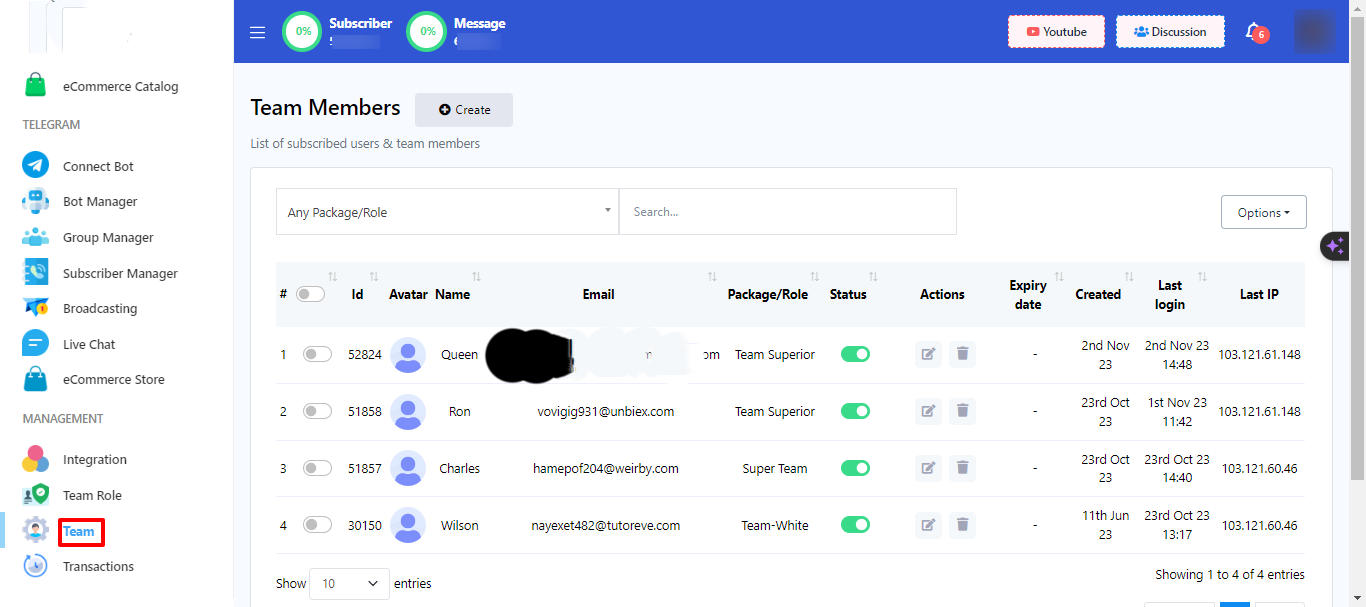Click delete trash icon for Charles's row
Image resolution: width=1366 pixels, height=607 pixels.
(962, 468)
